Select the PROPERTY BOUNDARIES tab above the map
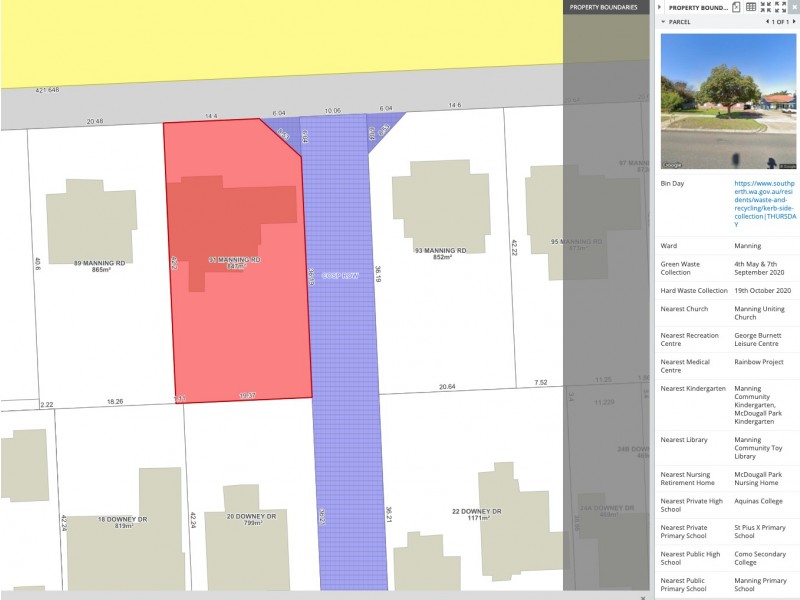The width and height of the screenshot is (800, 600). (x=604, y=7)
